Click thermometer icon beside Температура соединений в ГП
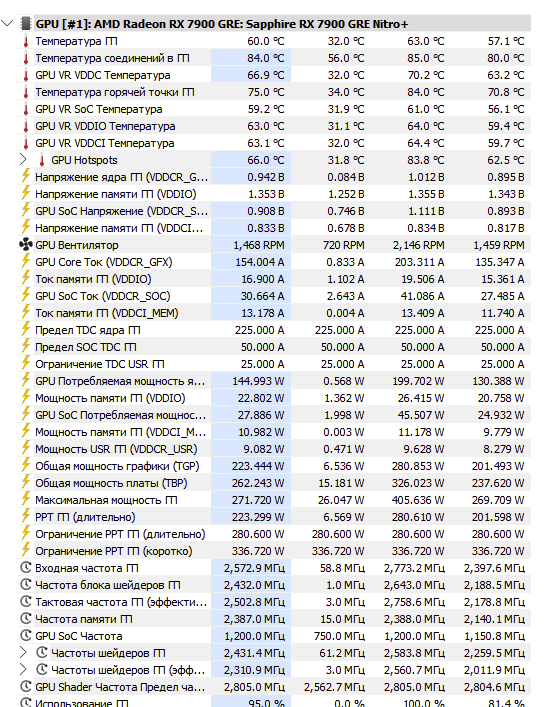 click(26, 59)
